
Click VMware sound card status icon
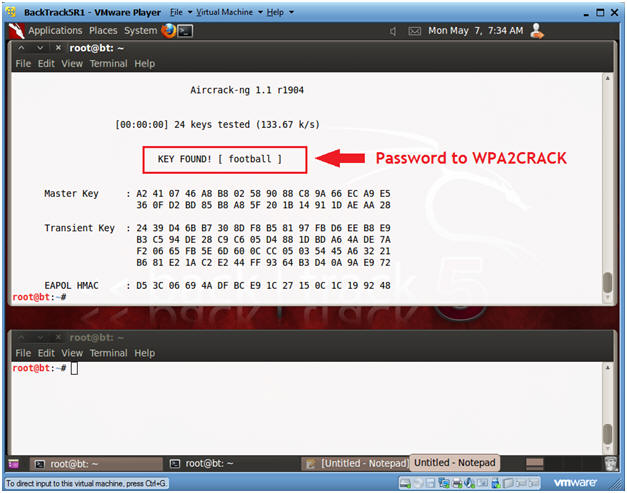point(470,483)
